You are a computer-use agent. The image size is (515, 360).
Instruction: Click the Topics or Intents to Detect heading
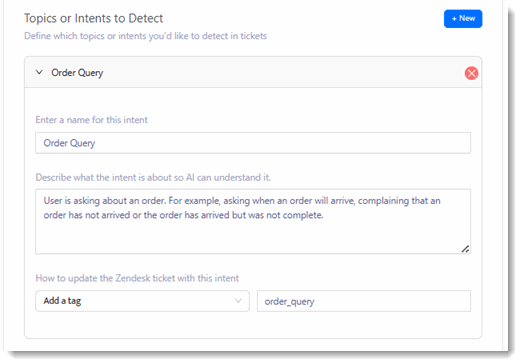pos(94,18)
